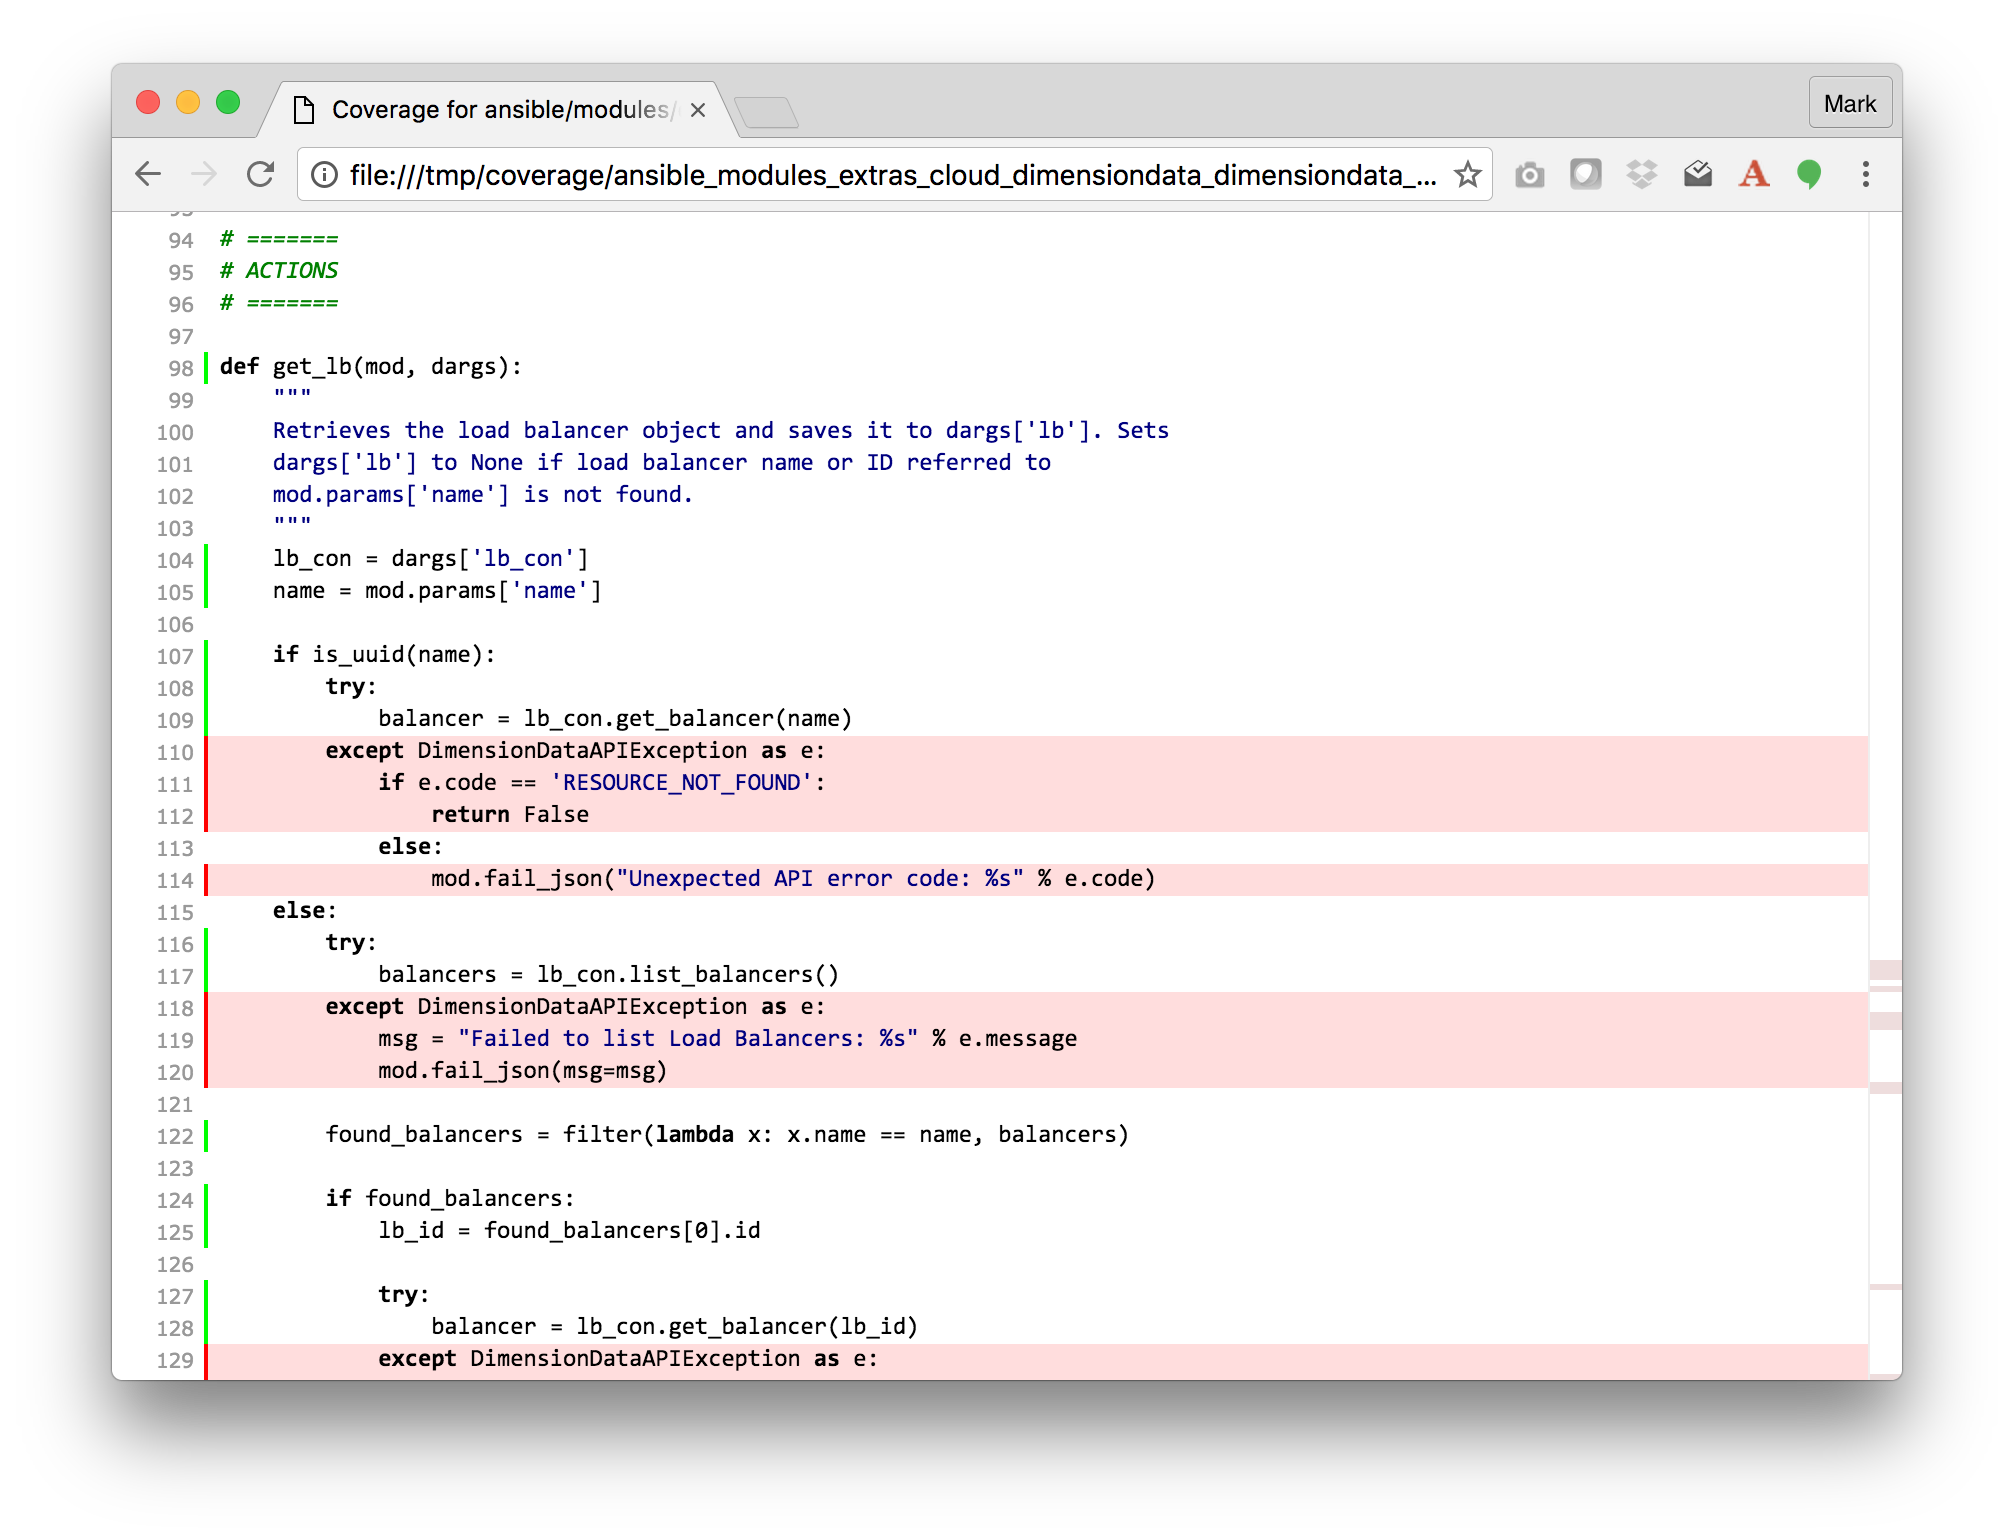
Task: Click the camera screenshot extension icon
Action: pos(1529,175)
